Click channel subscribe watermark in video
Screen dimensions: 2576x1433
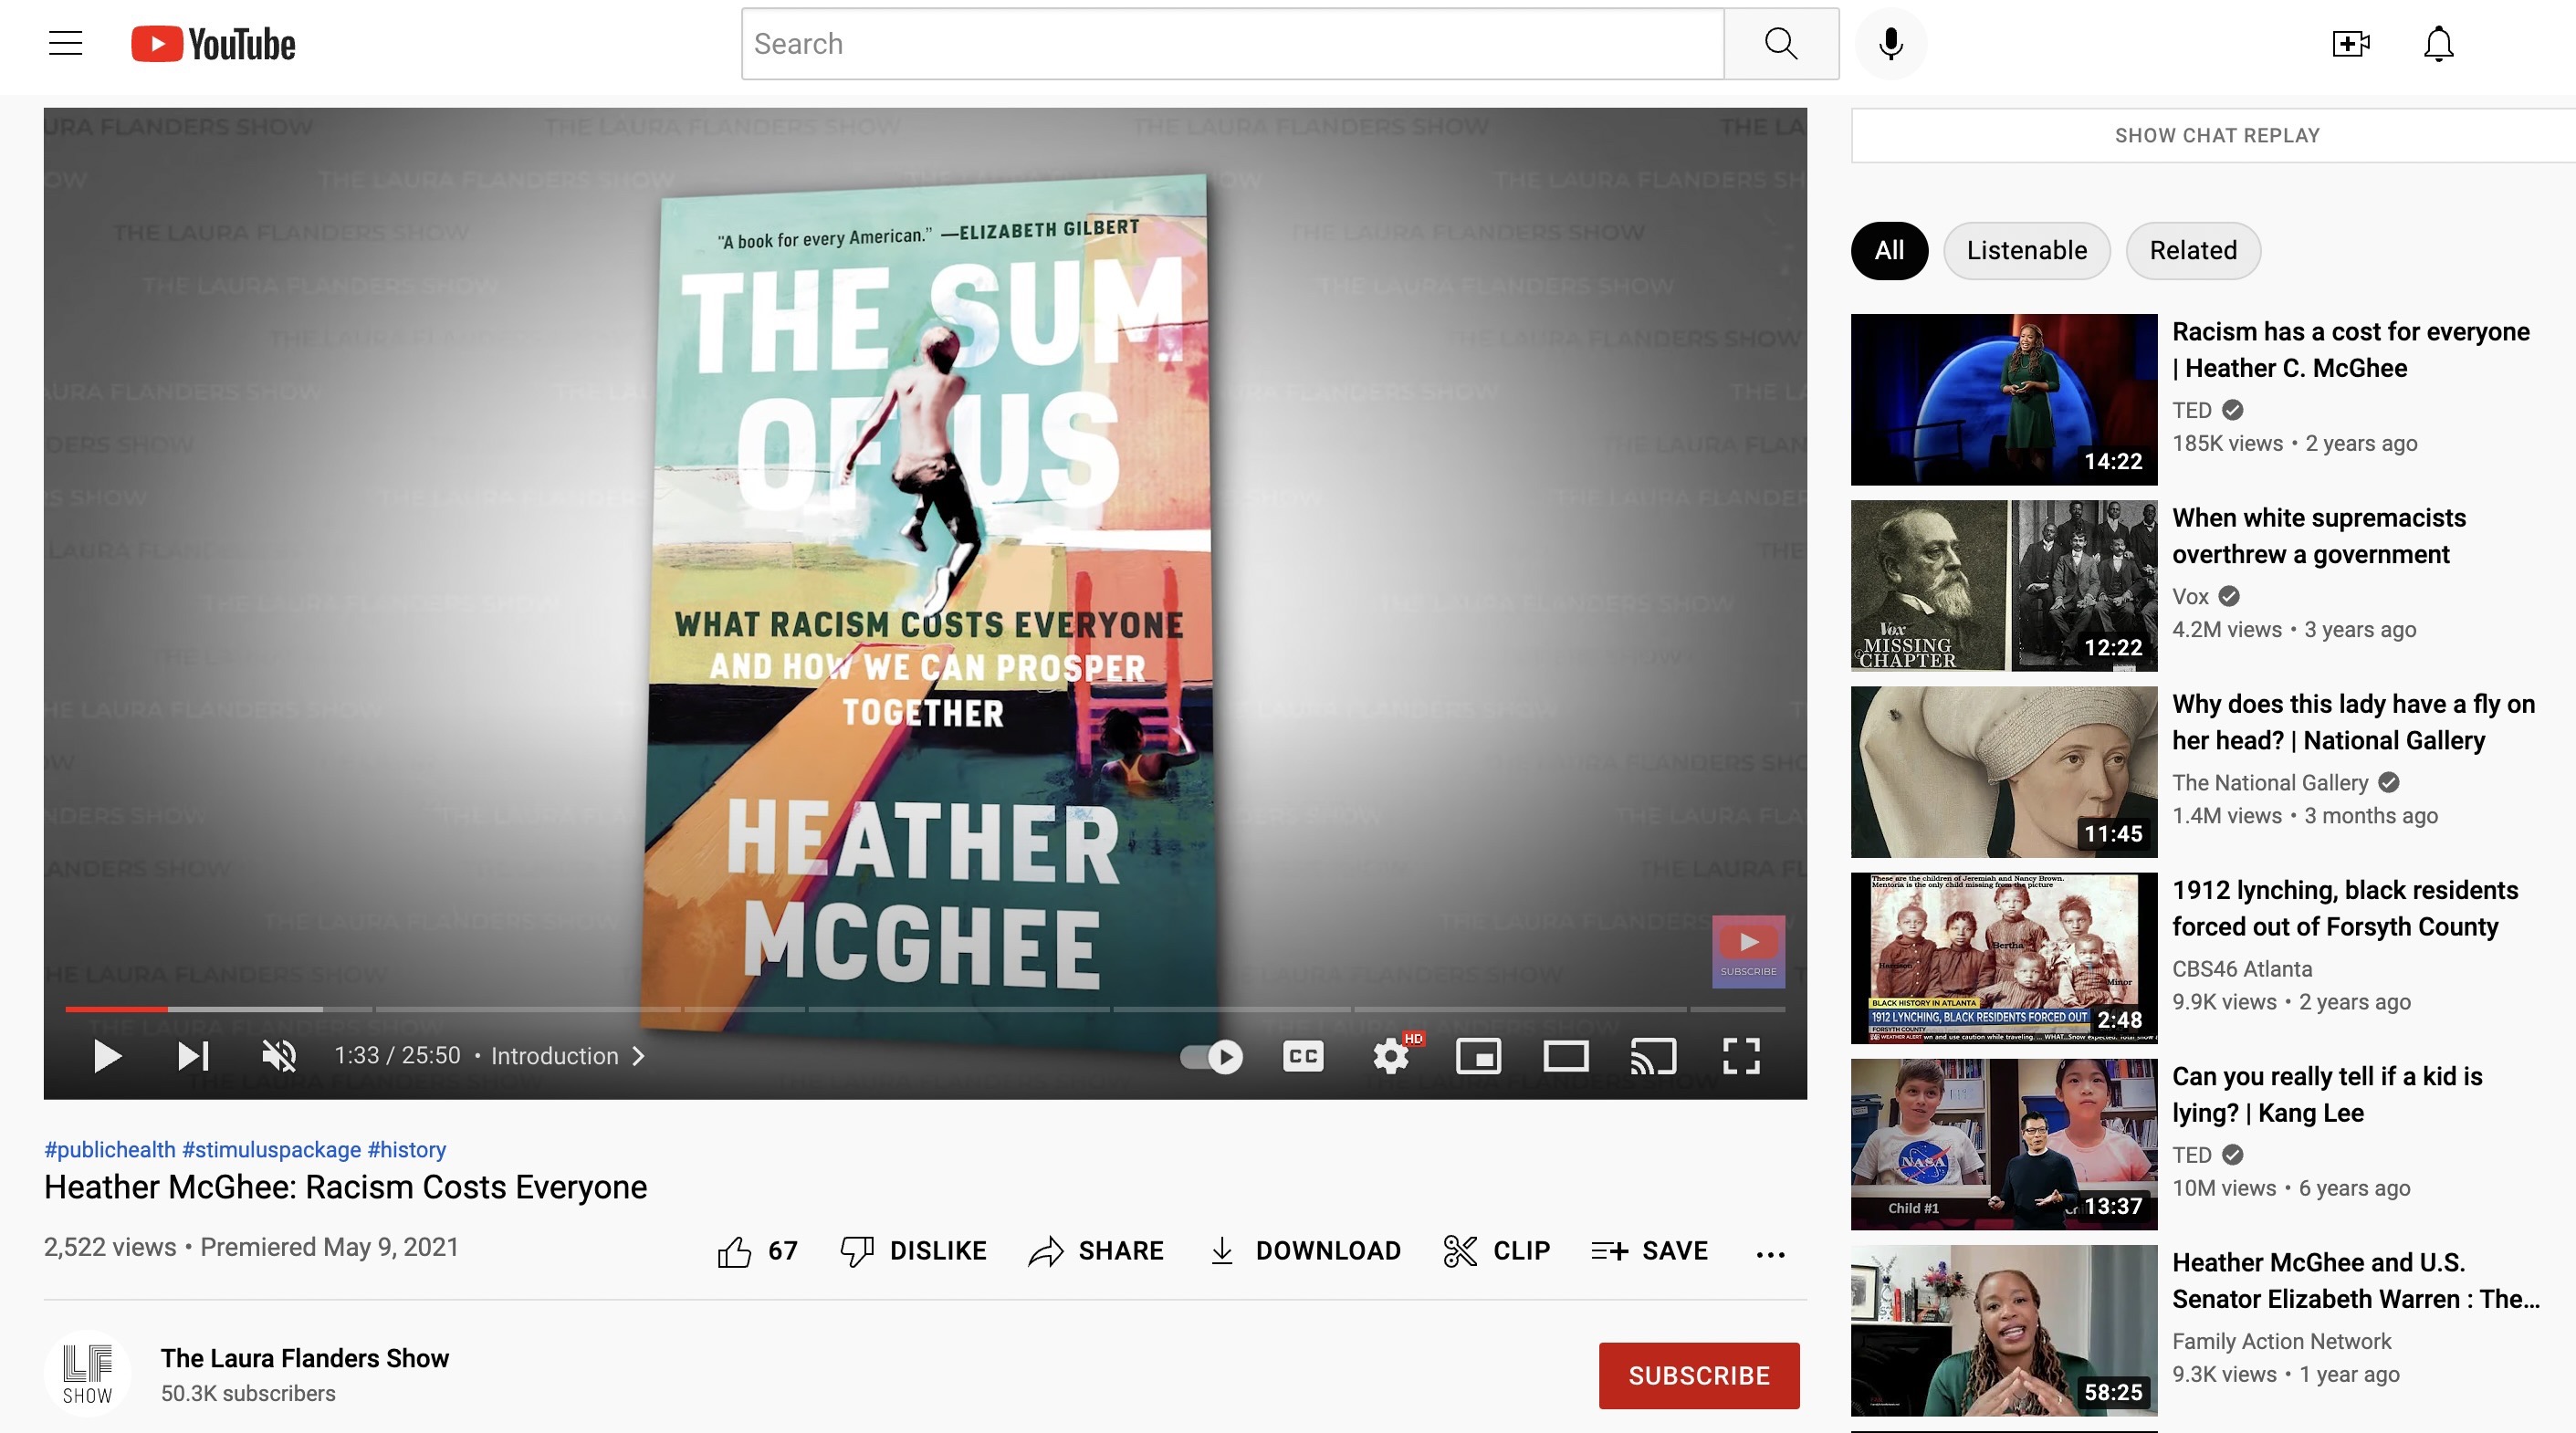point(1748,951)
